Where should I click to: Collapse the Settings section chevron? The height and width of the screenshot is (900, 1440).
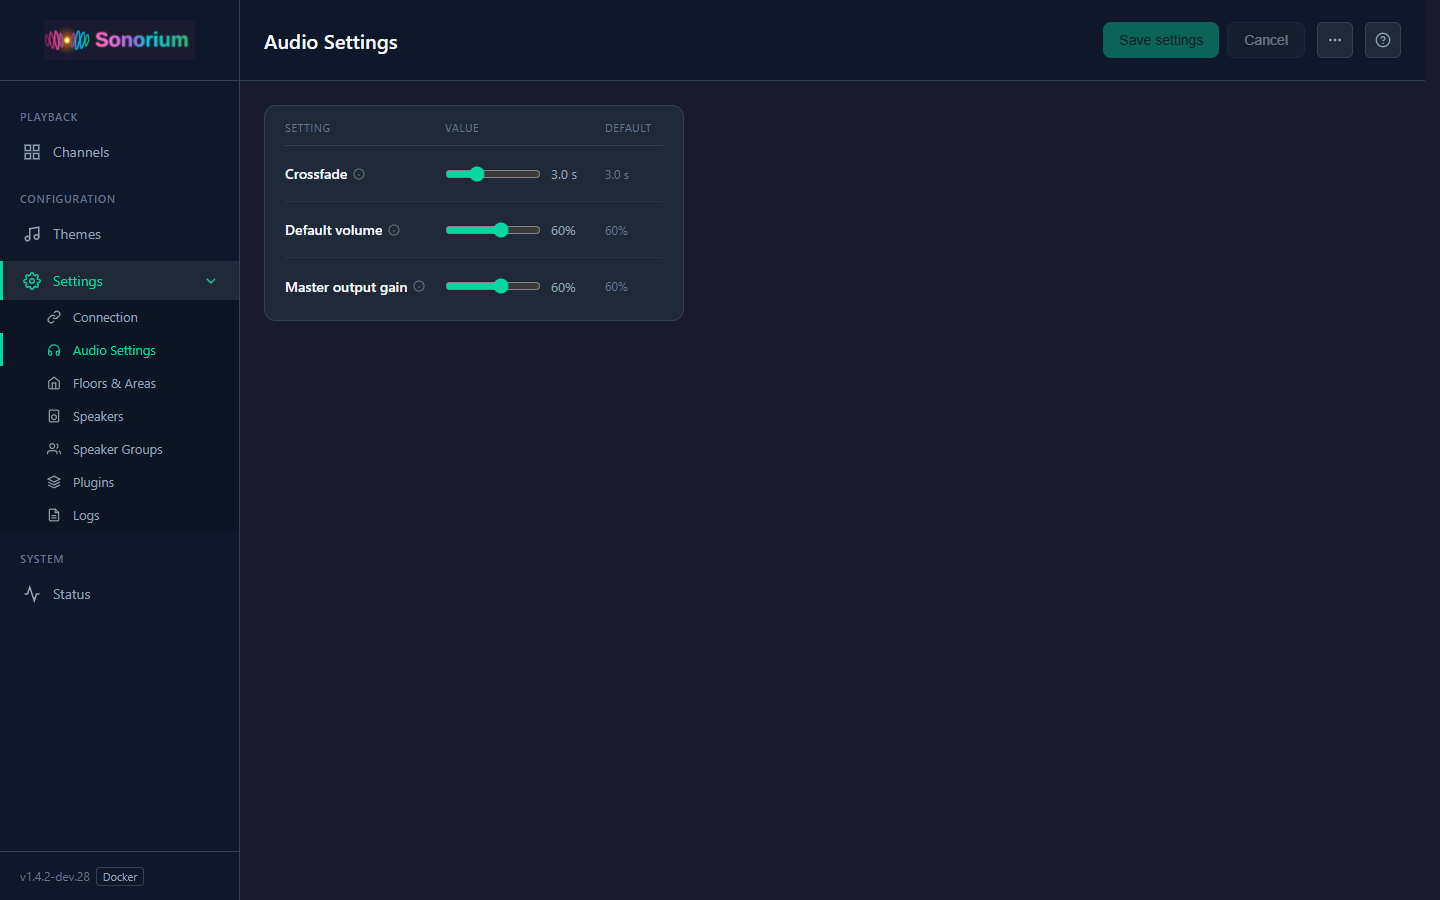point(211,281)
